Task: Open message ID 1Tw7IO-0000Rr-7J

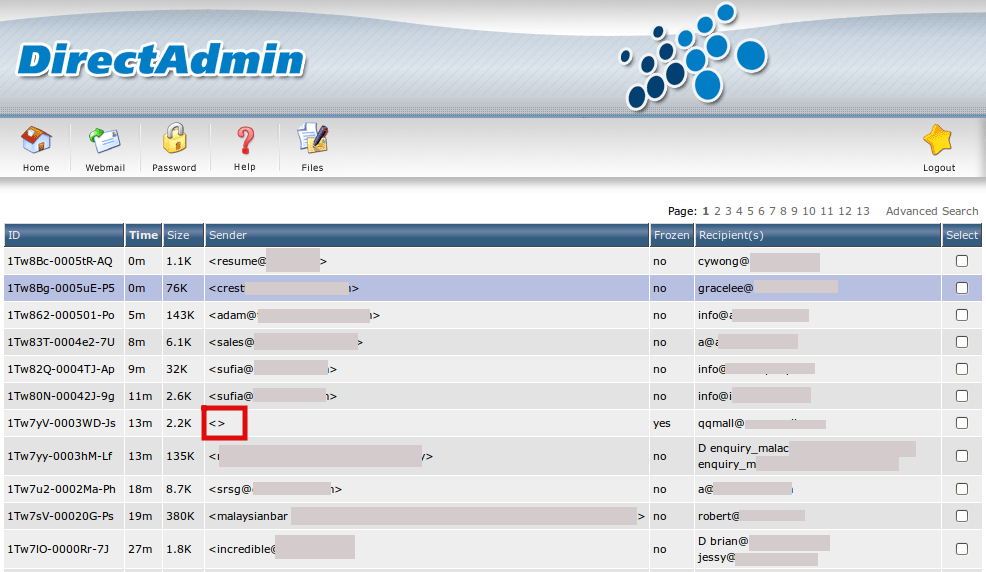Action: tap(58, 549)
